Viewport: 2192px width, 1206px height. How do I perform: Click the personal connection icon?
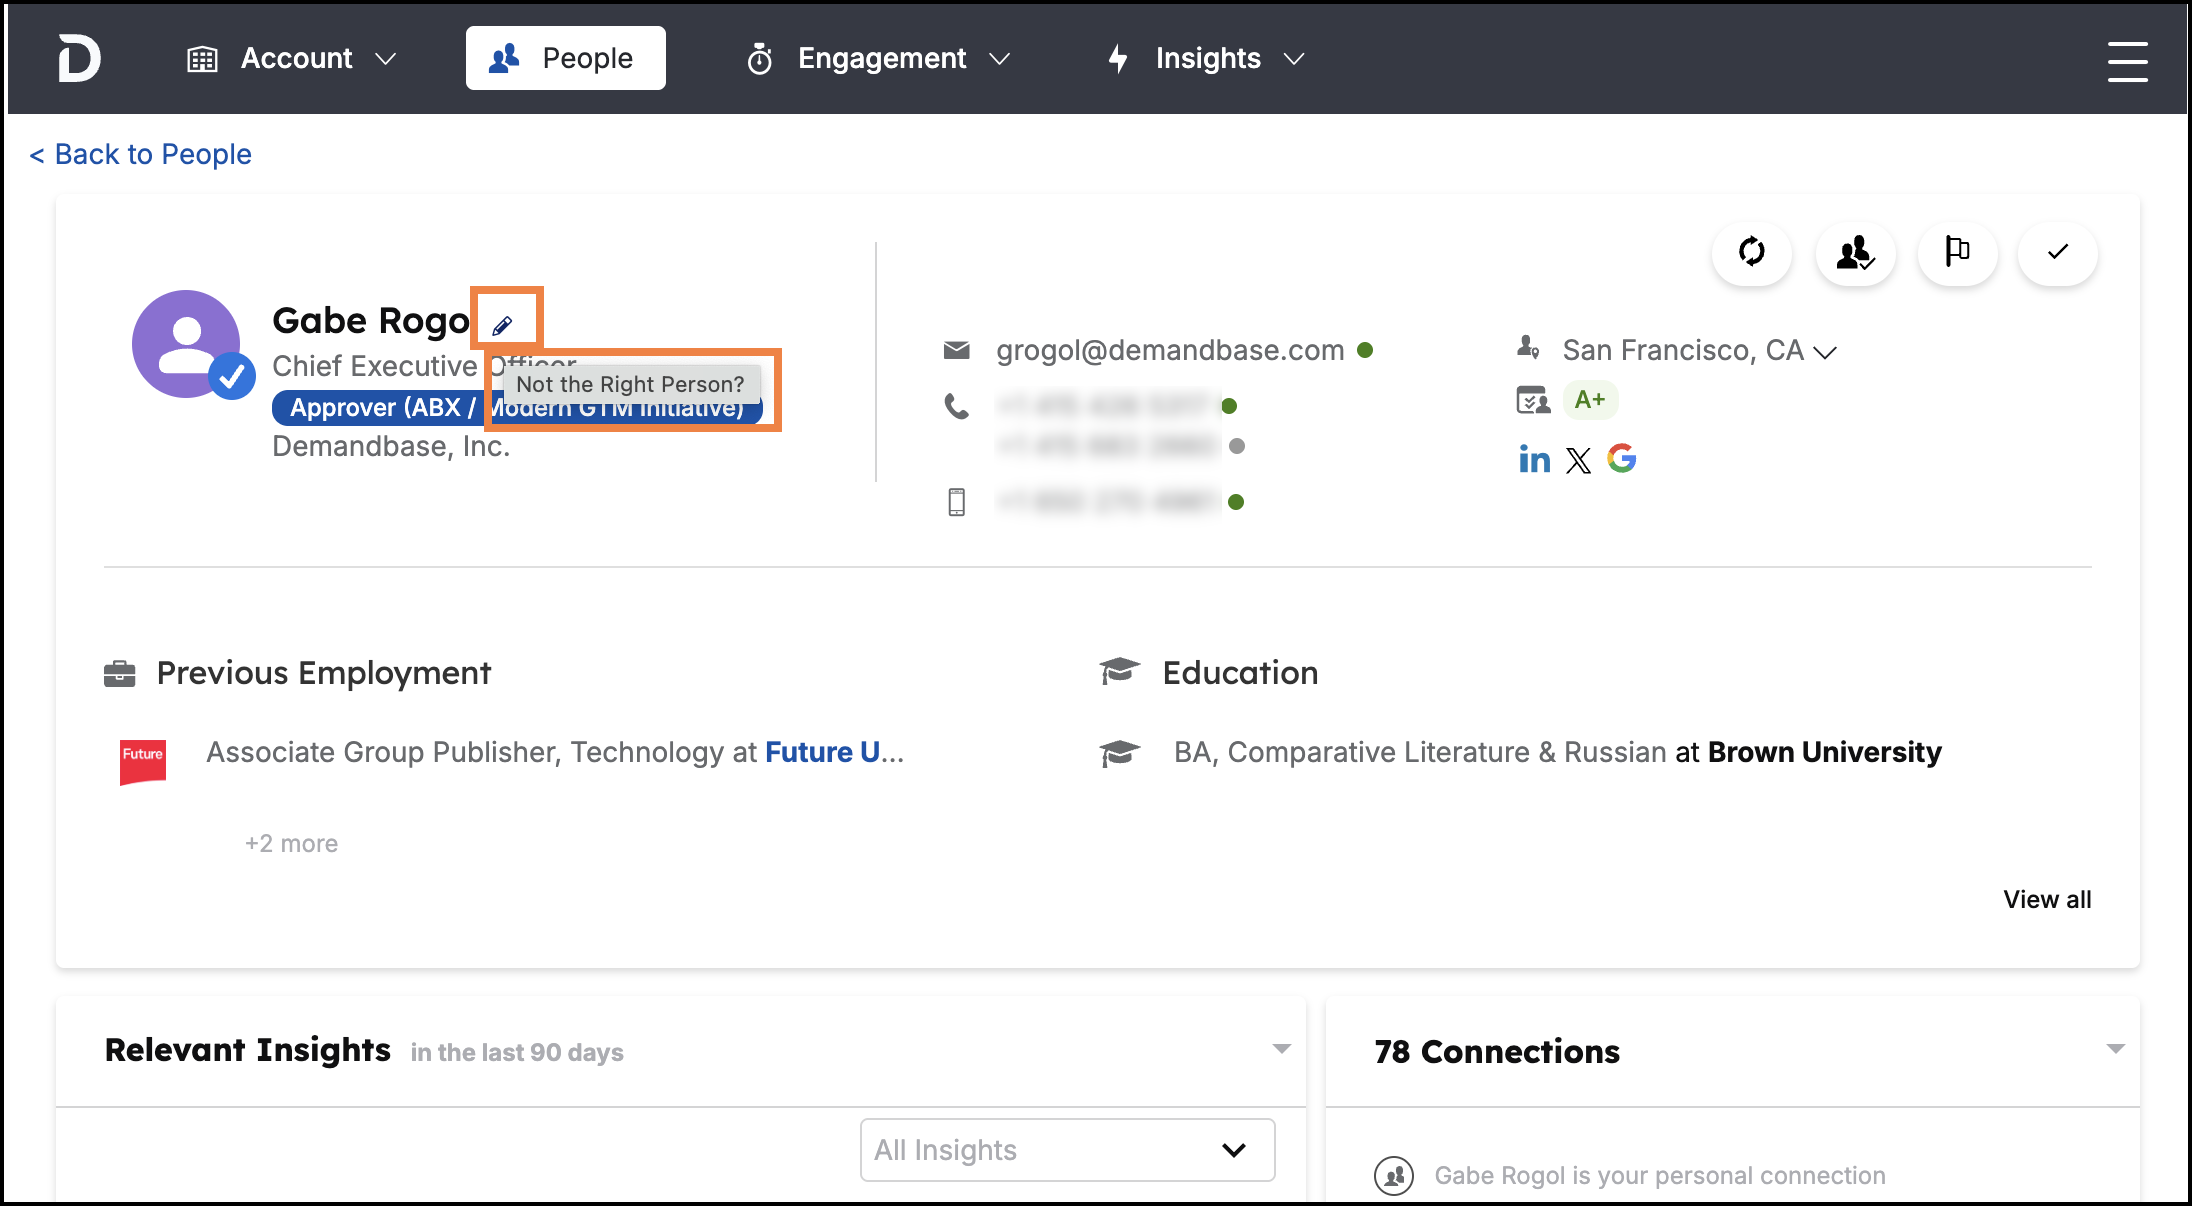1394,1176
